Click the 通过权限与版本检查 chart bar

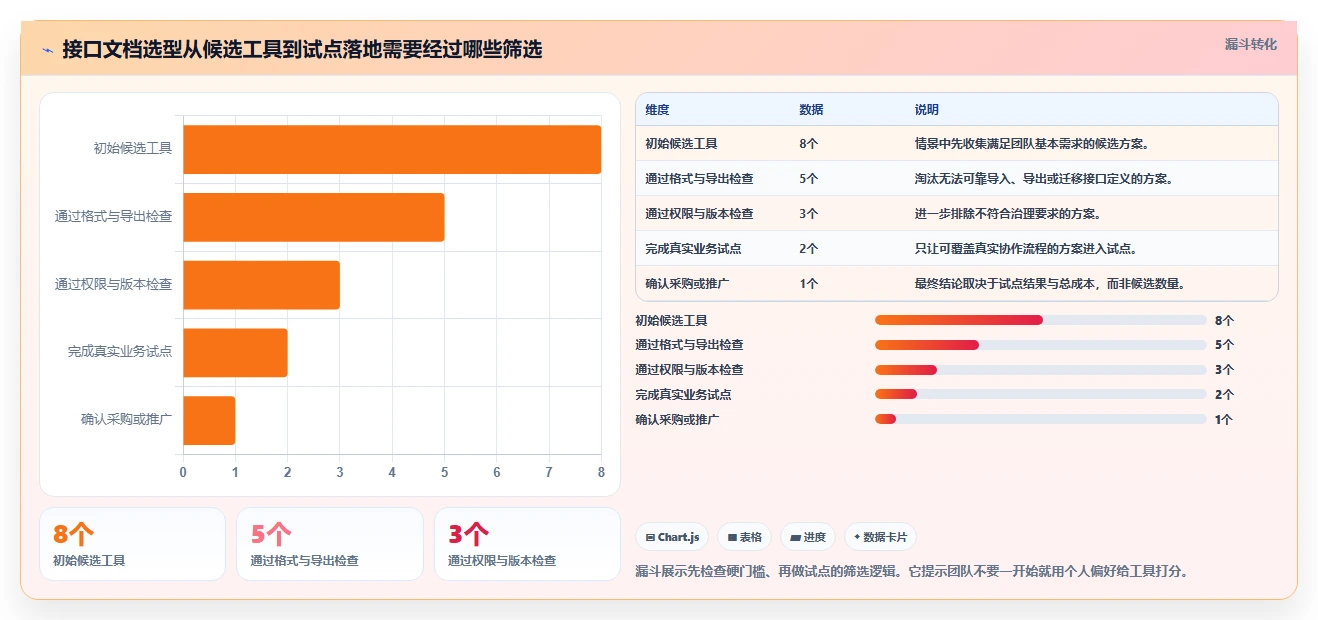(x=261, y=285)
